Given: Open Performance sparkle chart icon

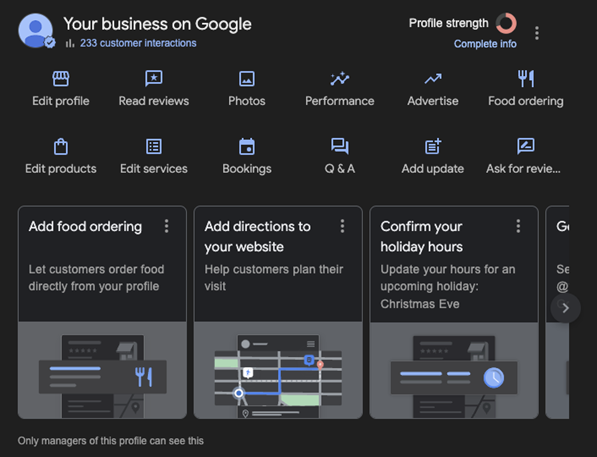Looking at the screenshot, I should pyautogui.click(x=340, y=79).
